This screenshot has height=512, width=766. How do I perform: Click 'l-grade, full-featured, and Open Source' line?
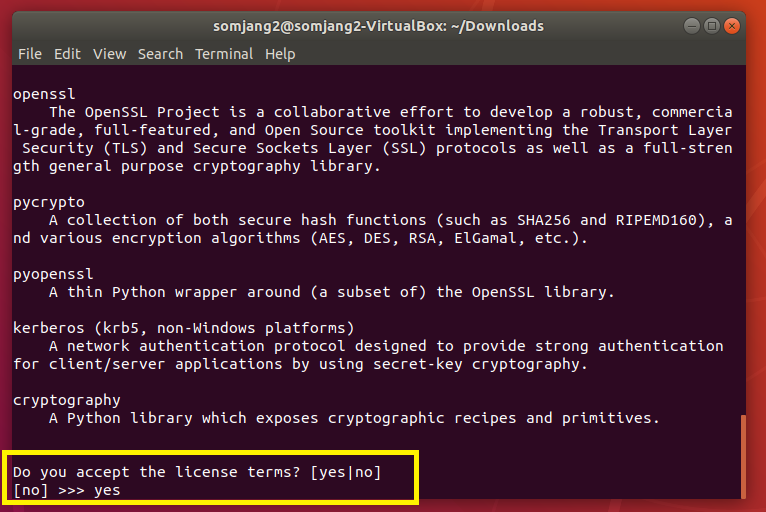(373, 130)
